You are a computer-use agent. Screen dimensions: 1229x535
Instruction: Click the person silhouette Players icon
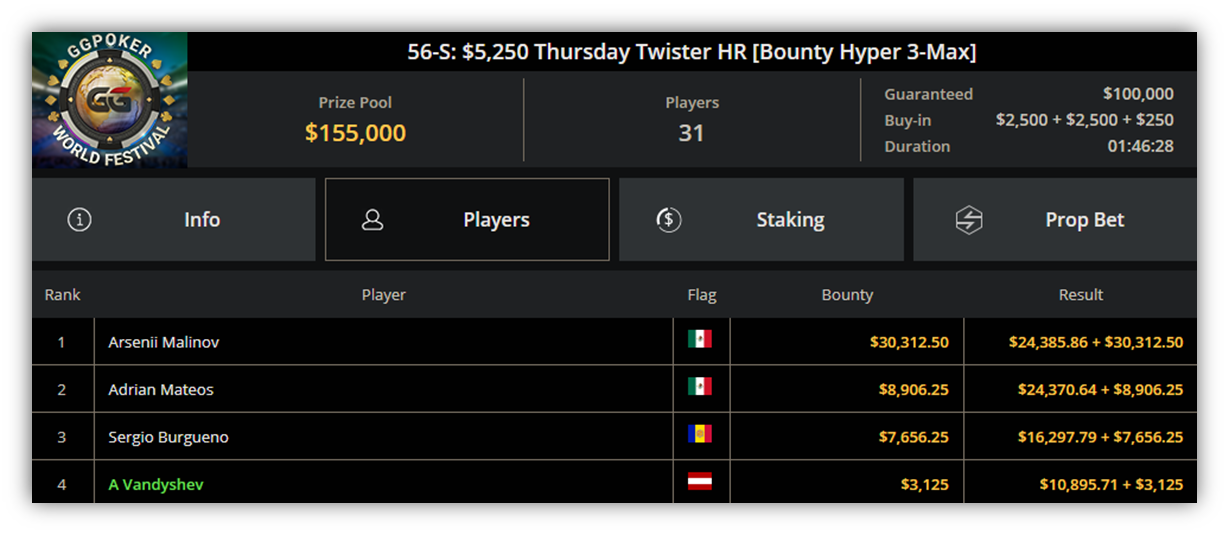tap(373, 220)
